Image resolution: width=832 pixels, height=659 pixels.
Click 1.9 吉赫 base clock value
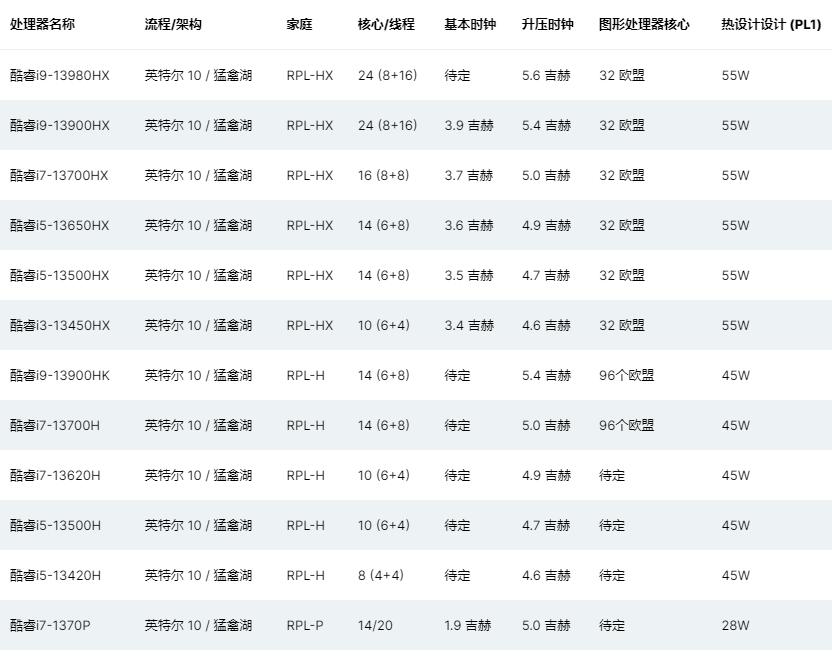pos(468,626)
